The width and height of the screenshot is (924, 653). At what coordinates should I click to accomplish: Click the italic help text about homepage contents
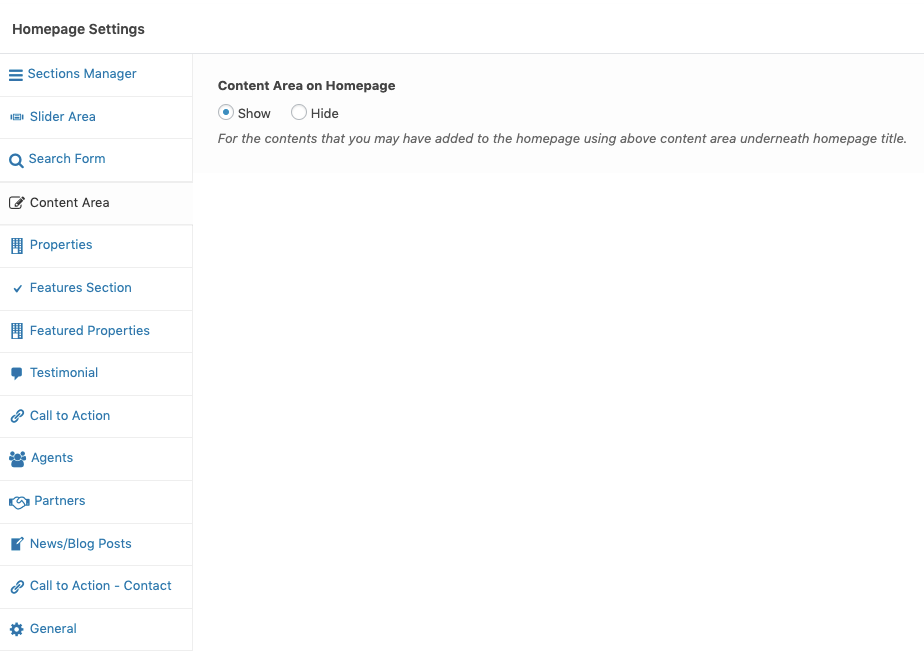pyautogui.click(x=562, y=138)
